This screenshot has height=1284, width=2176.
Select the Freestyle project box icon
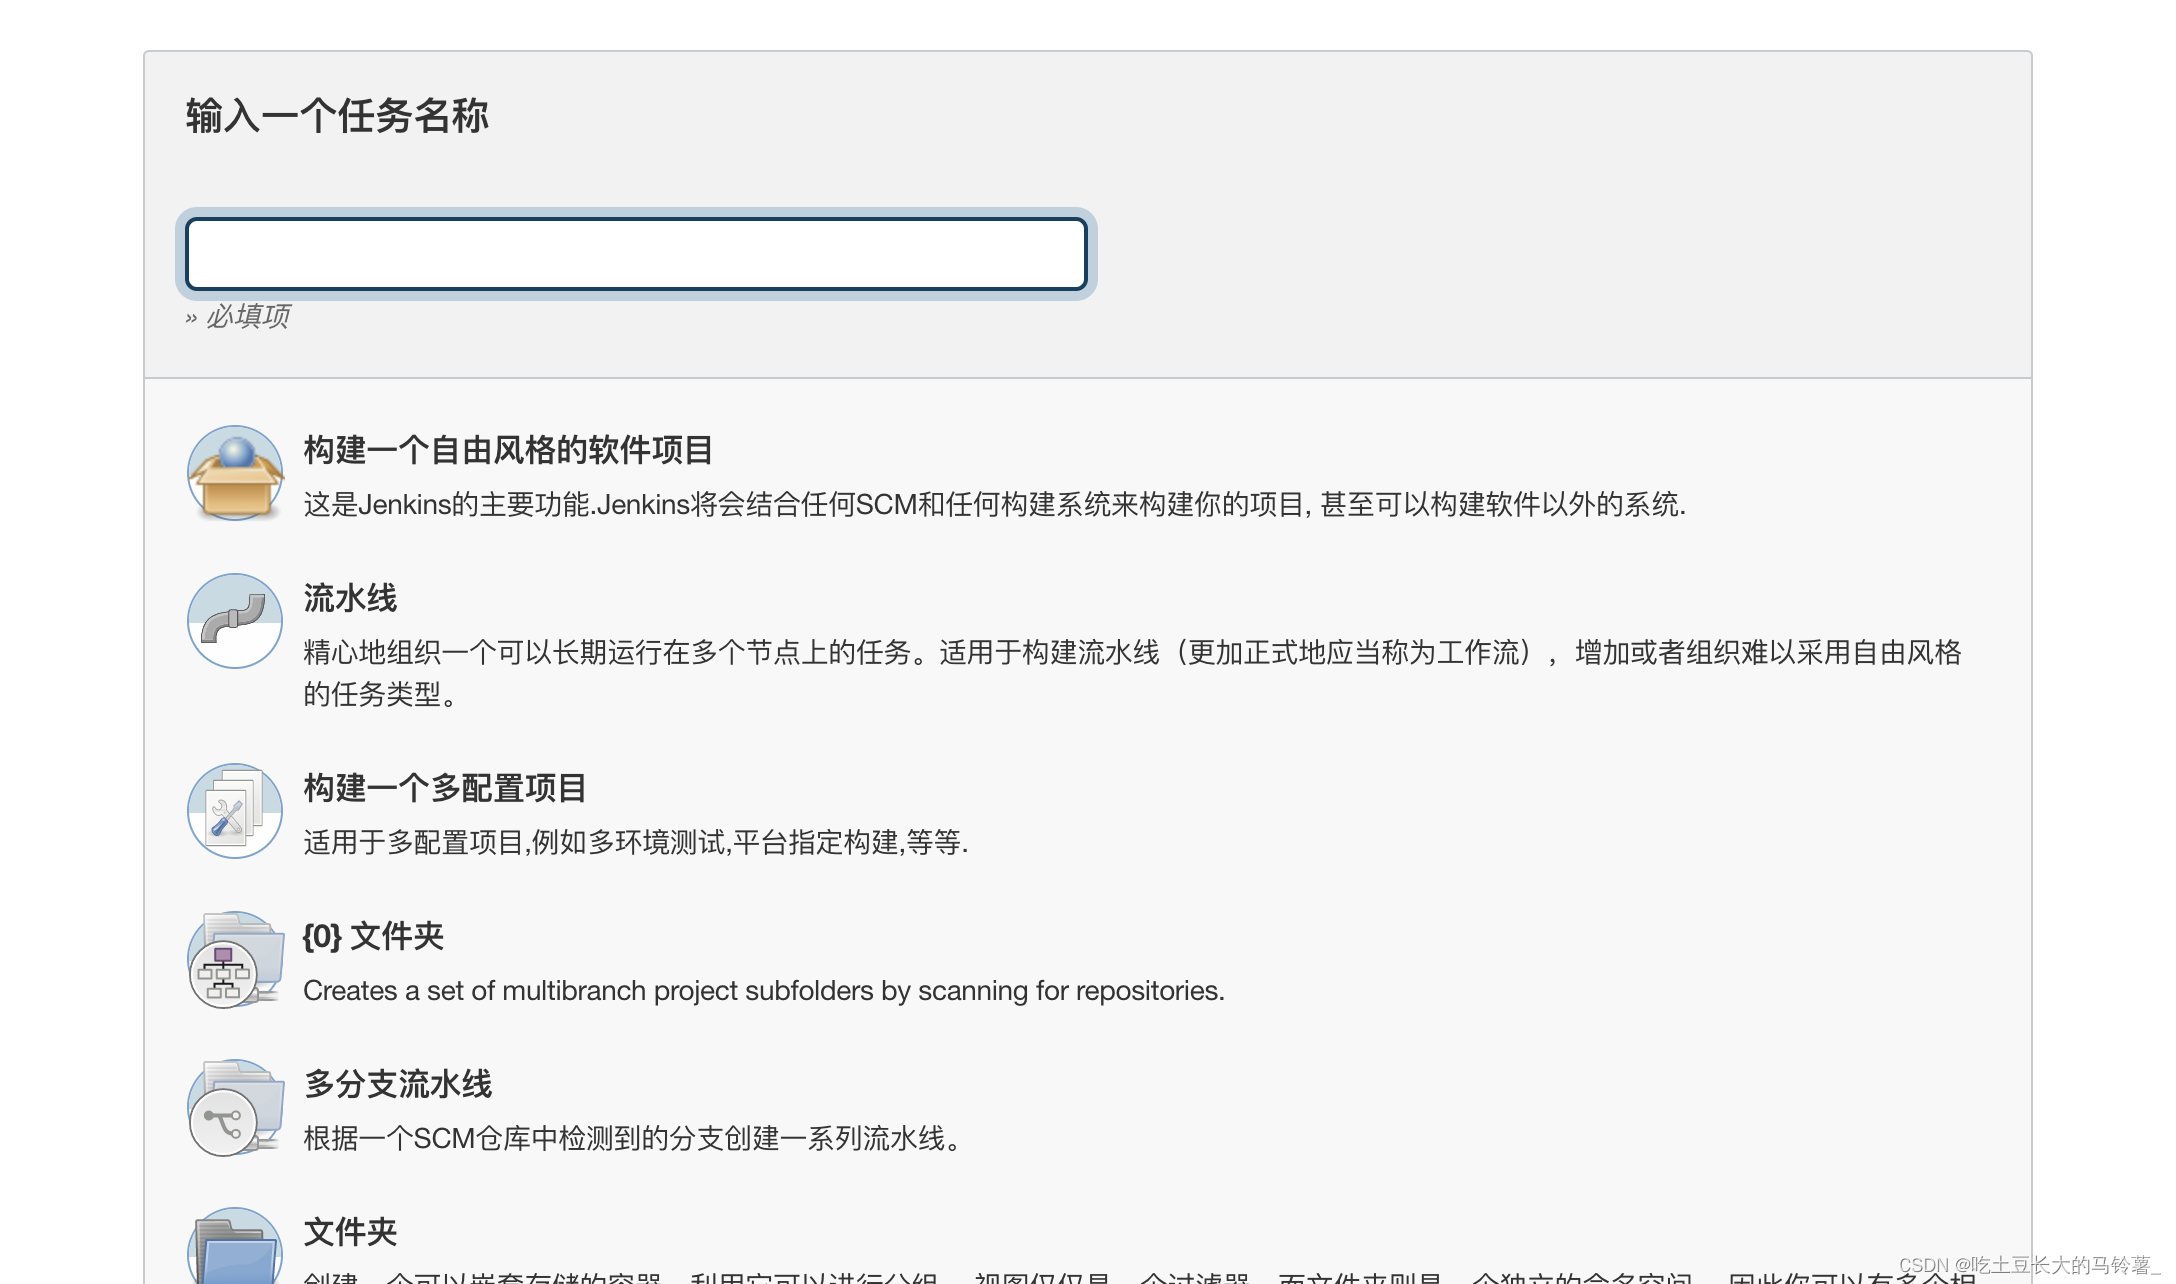tap(235, 473)
